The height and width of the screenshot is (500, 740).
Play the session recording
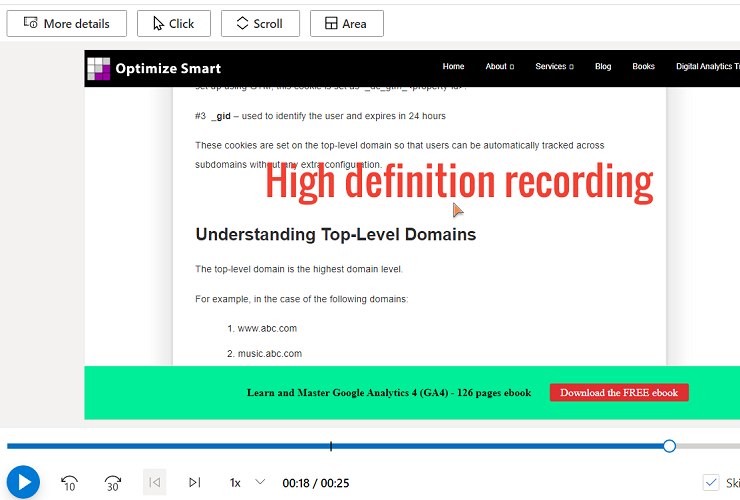(23, 482)
